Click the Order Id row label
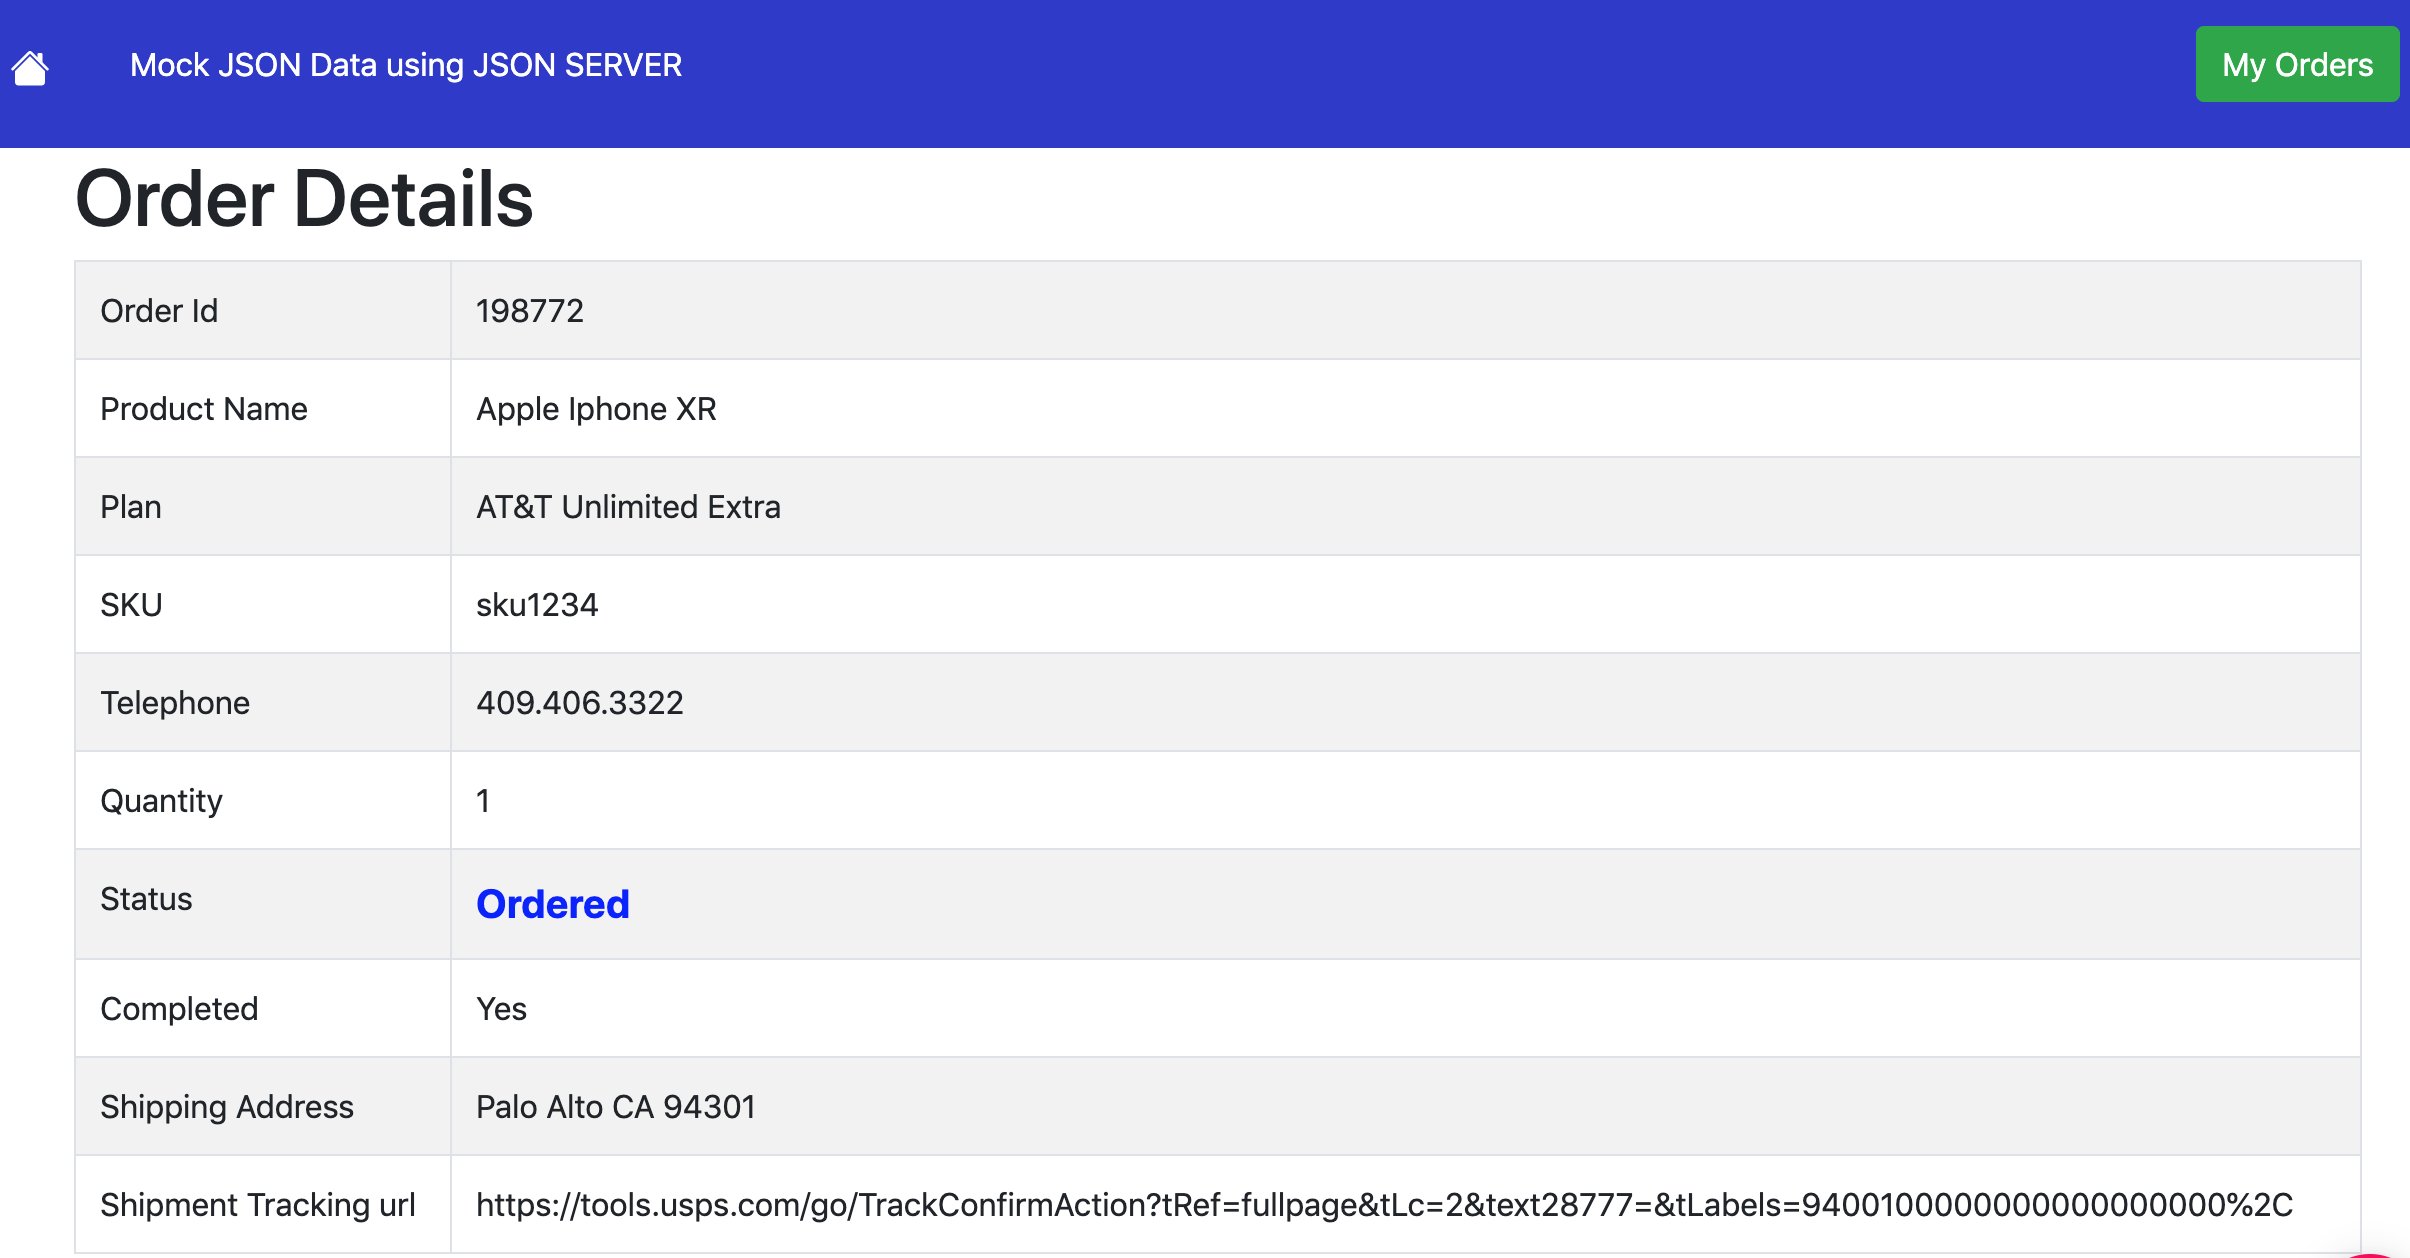This screenshot has height=1258, width=2410. [159, 311]
